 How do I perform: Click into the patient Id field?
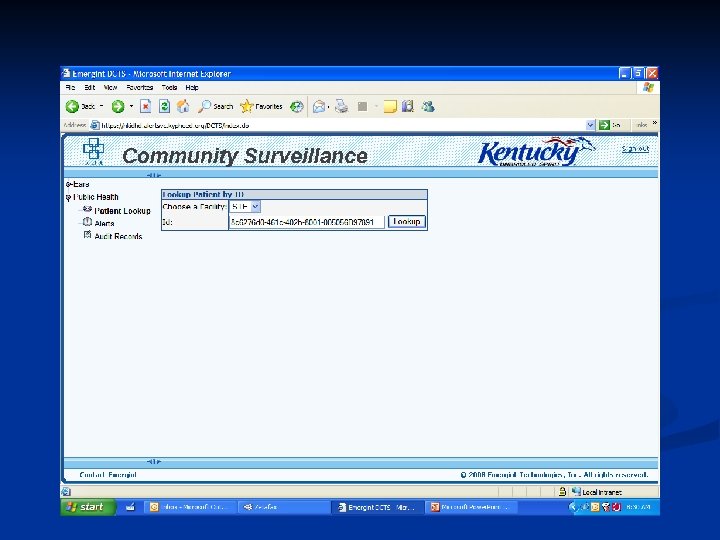tap(306, 222)
